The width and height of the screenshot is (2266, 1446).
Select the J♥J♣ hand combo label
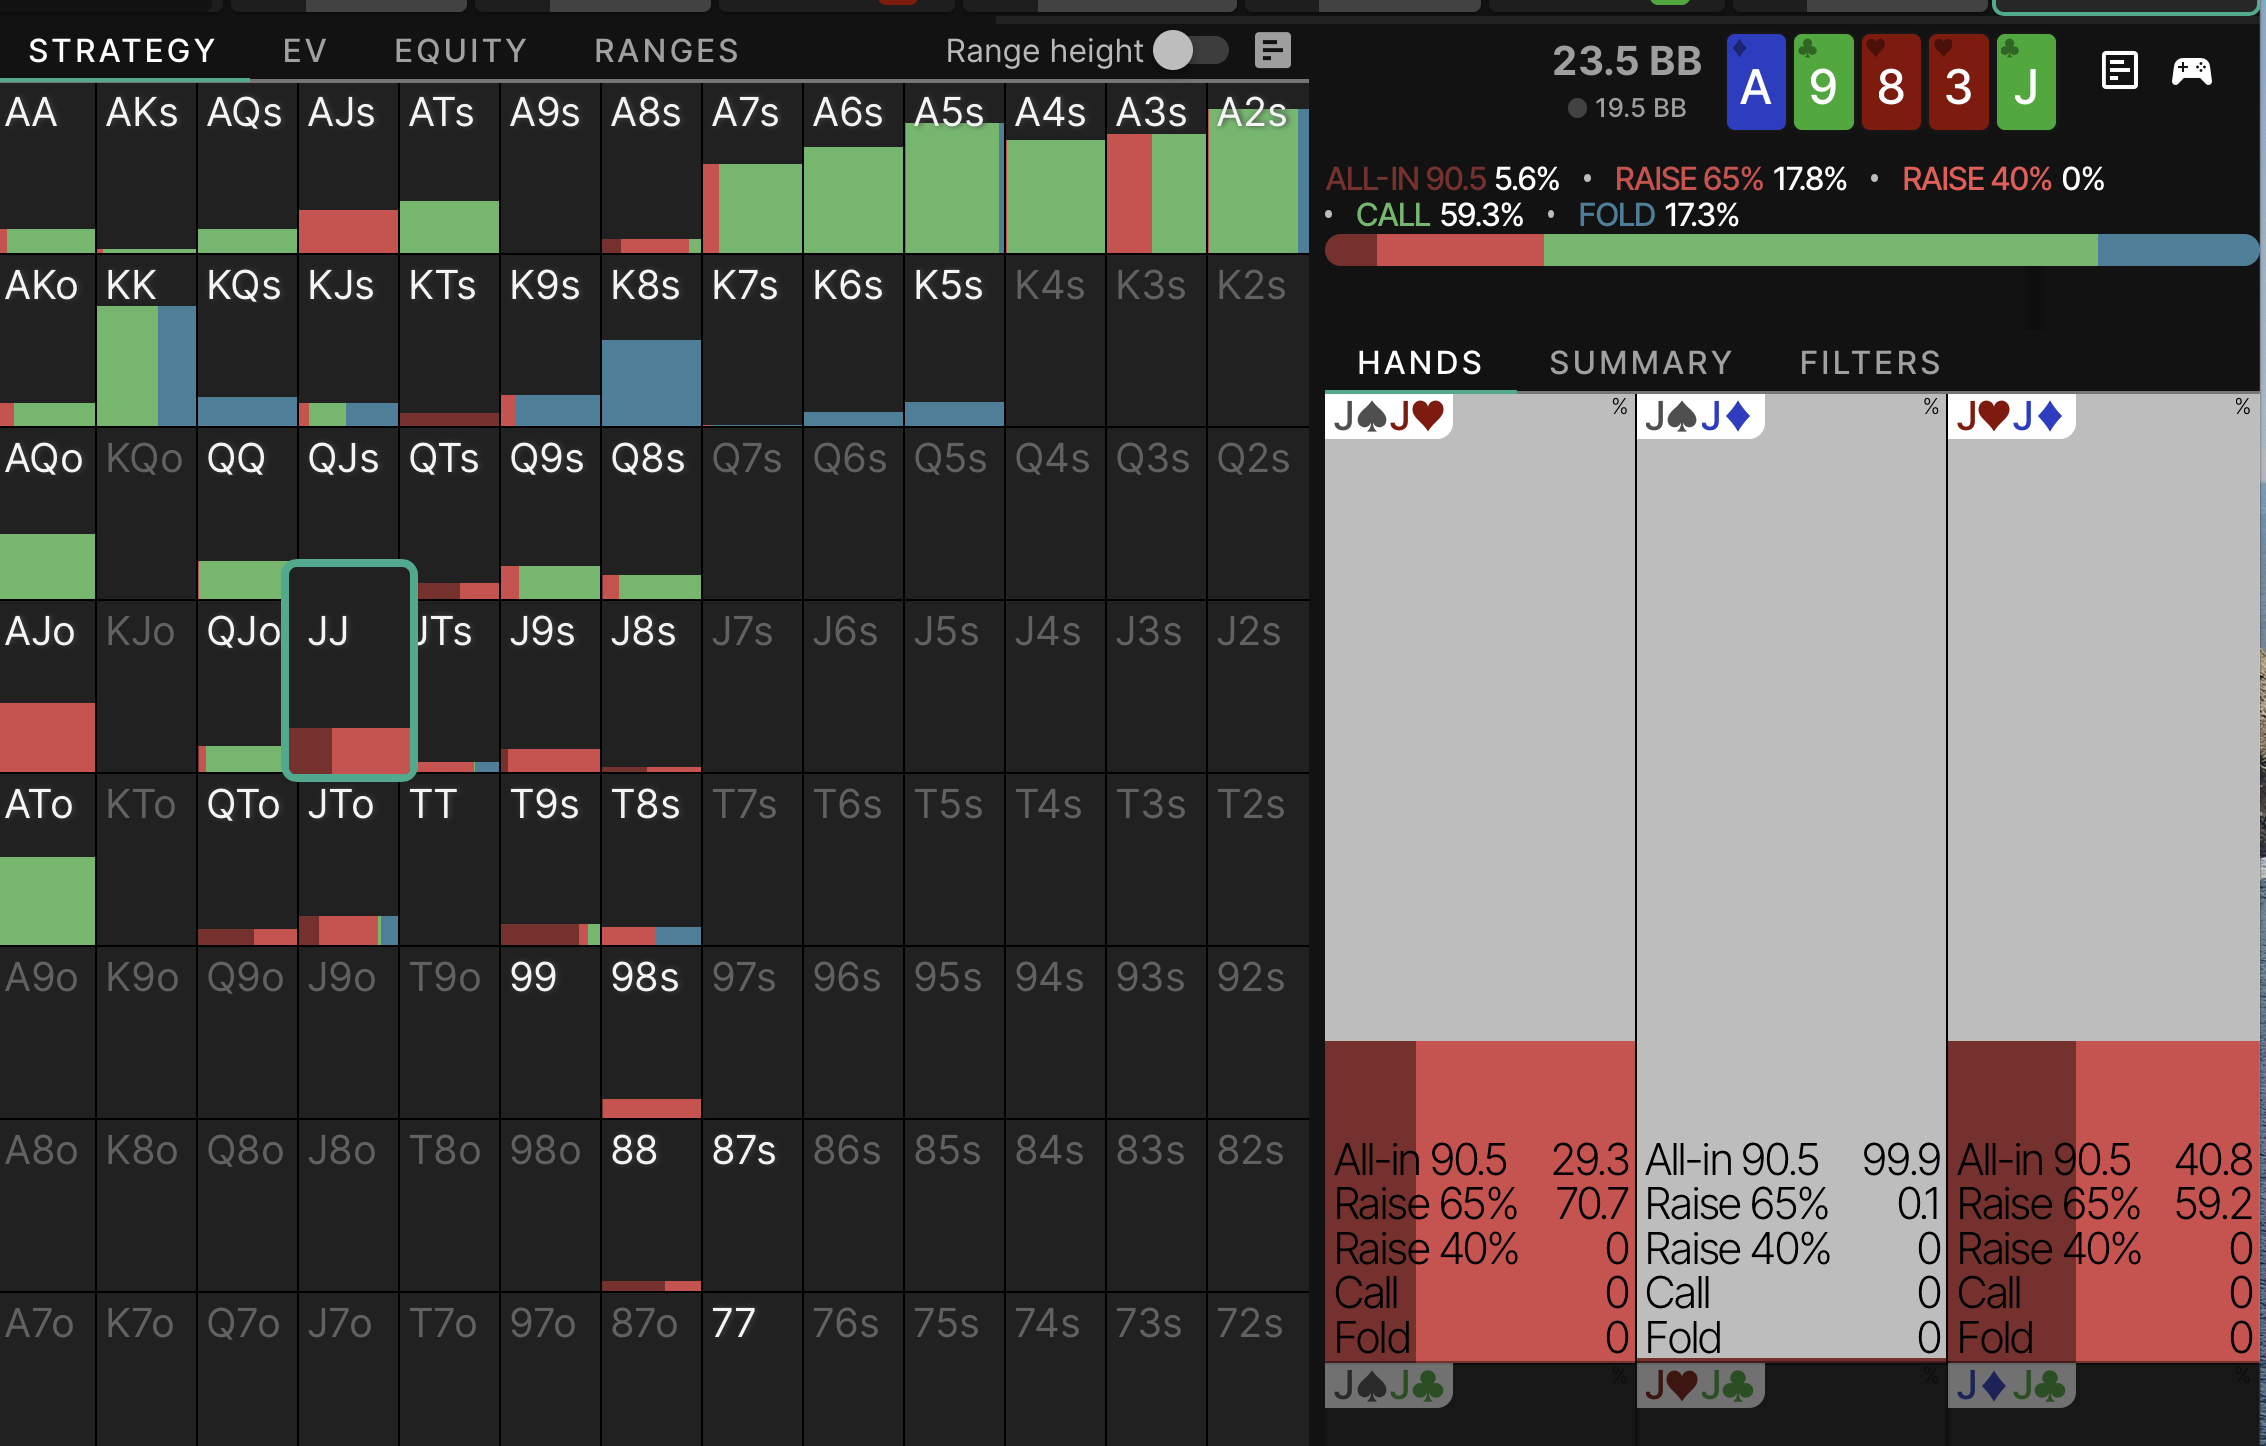pyautogui.click(x=1700, y=1385)
